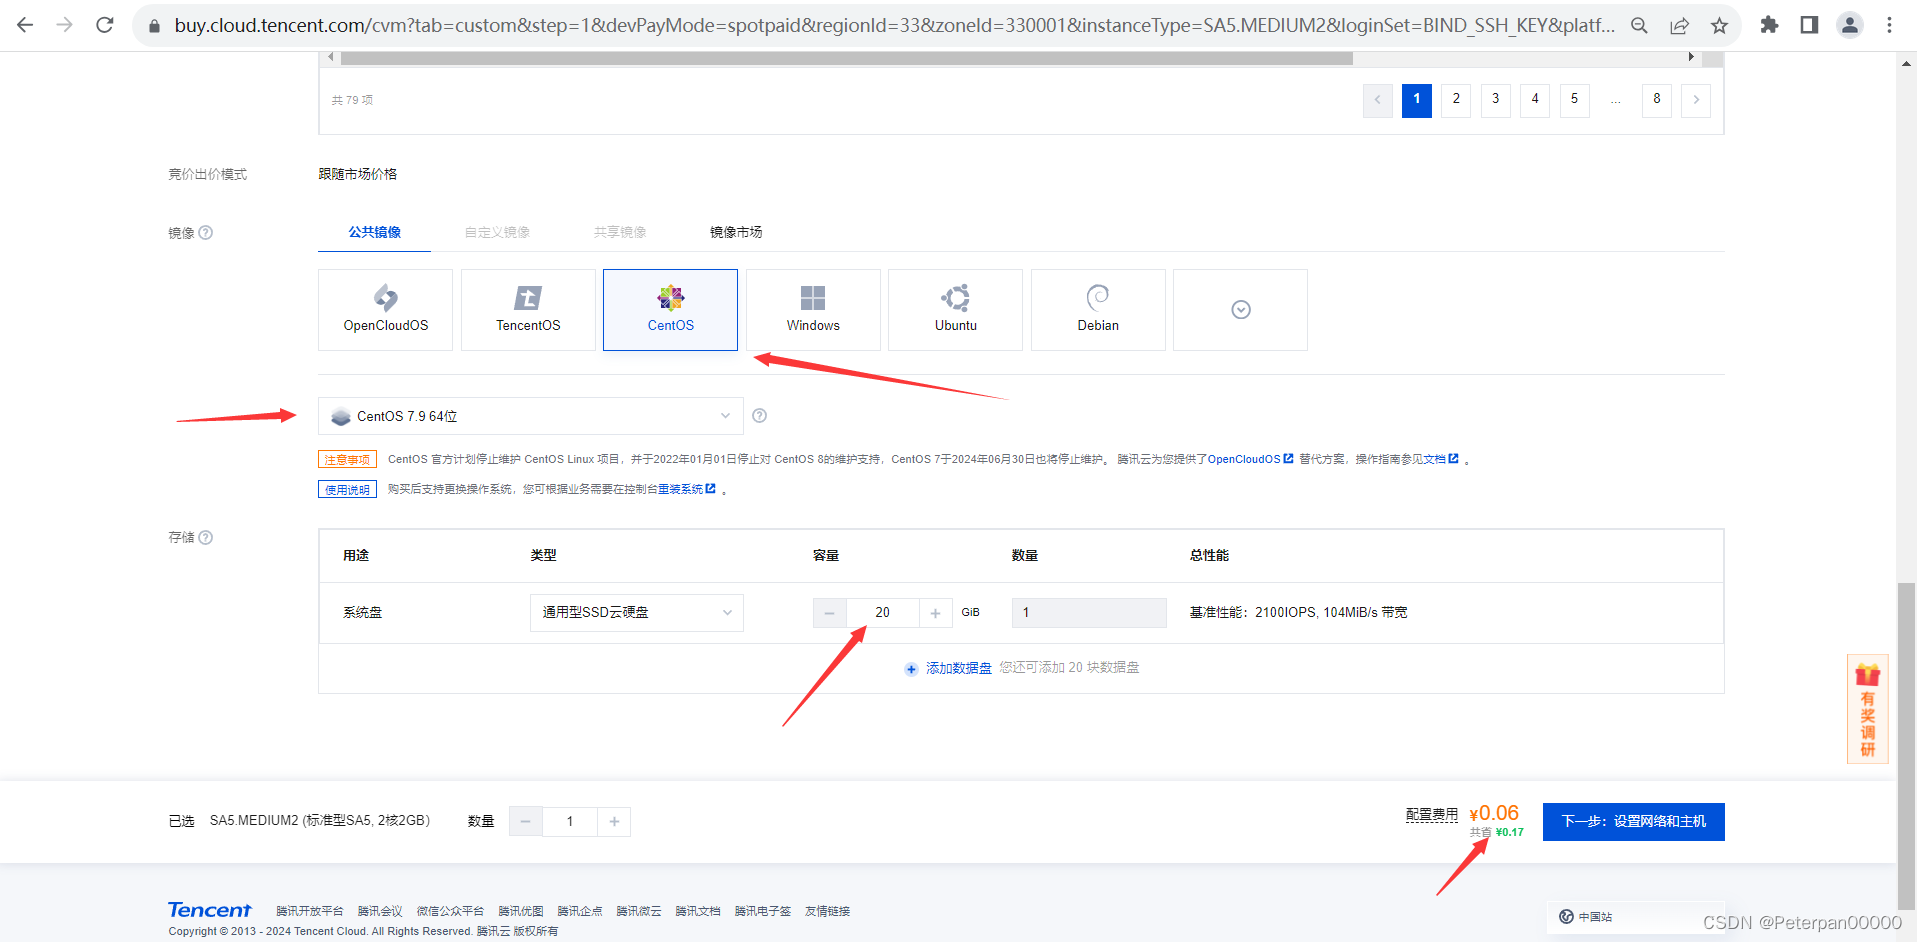
Task: Increase instance purchase quantity
Action: [x=614, y=822]
